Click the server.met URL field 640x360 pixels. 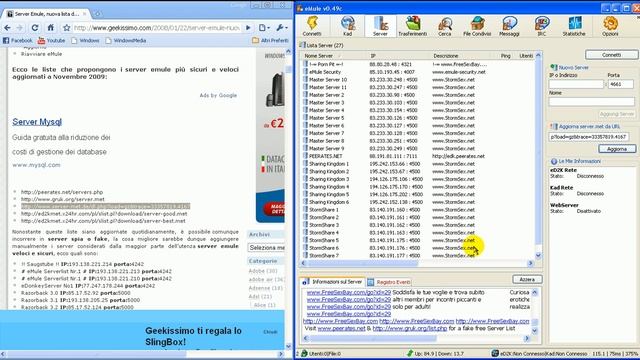pos(589,137)
